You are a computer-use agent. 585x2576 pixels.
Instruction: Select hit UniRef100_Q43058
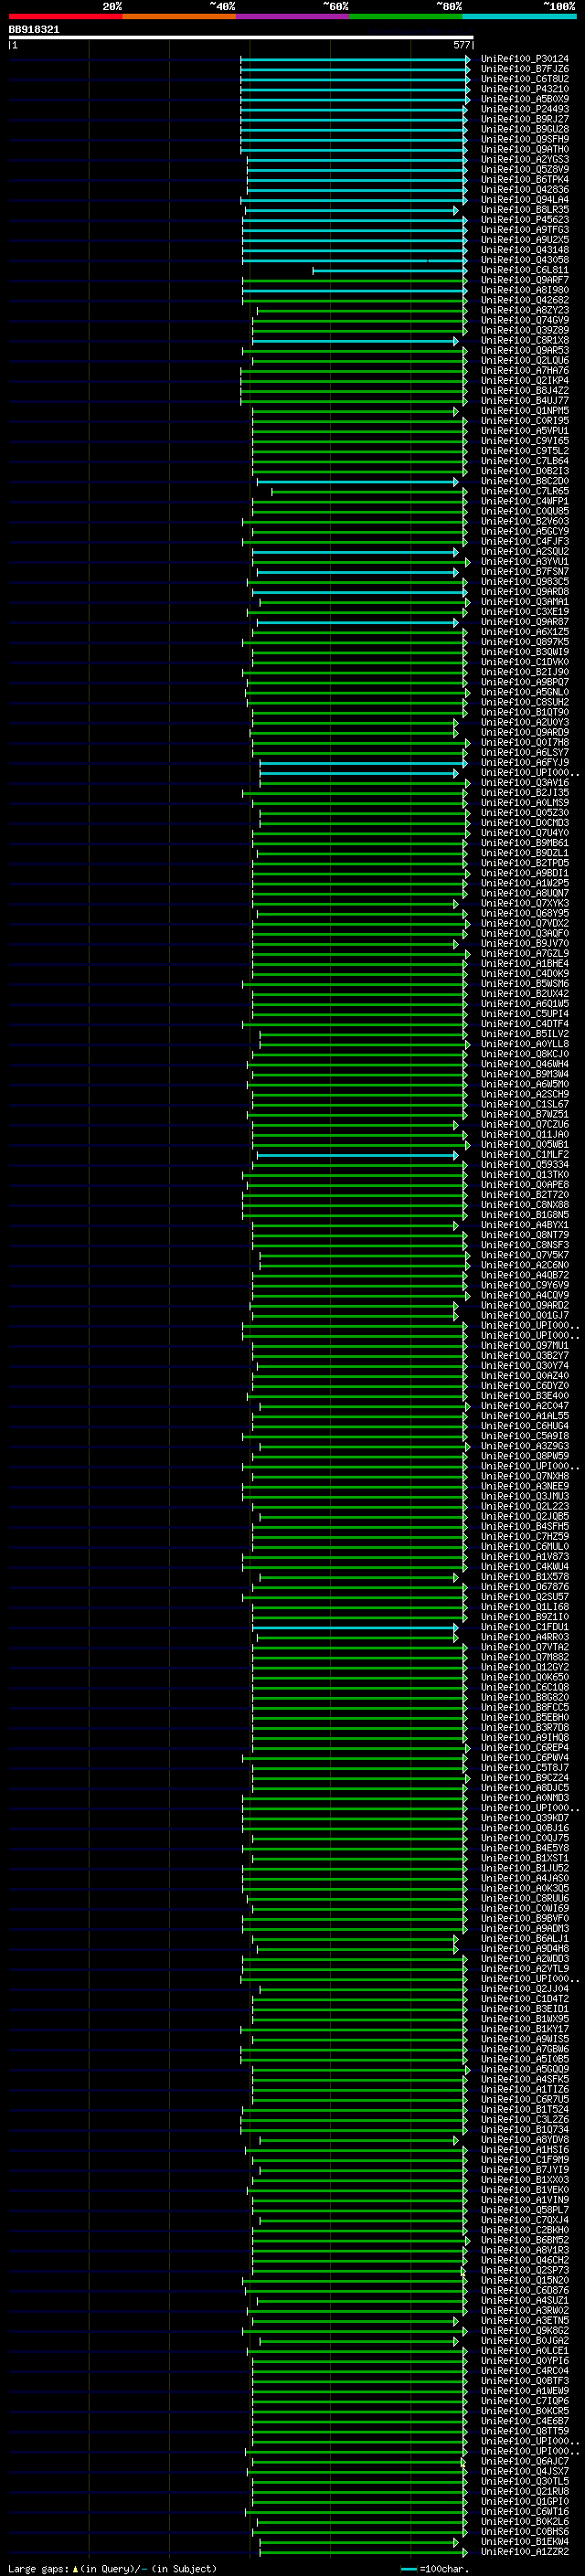click(525, 260)
